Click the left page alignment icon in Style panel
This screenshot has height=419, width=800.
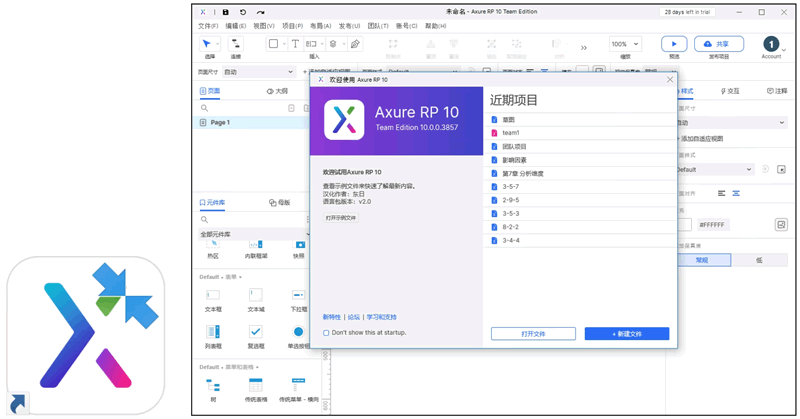click(x=721, y=193)
